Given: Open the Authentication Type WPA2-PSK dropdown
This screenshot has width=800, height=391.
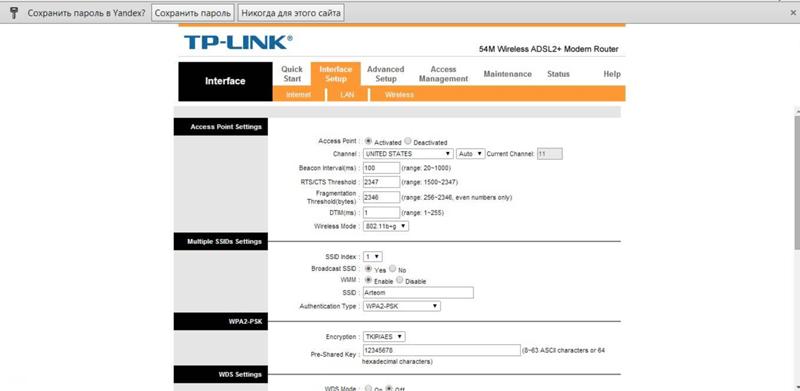Looking at the screenshot, I should (x=402, y=306).
